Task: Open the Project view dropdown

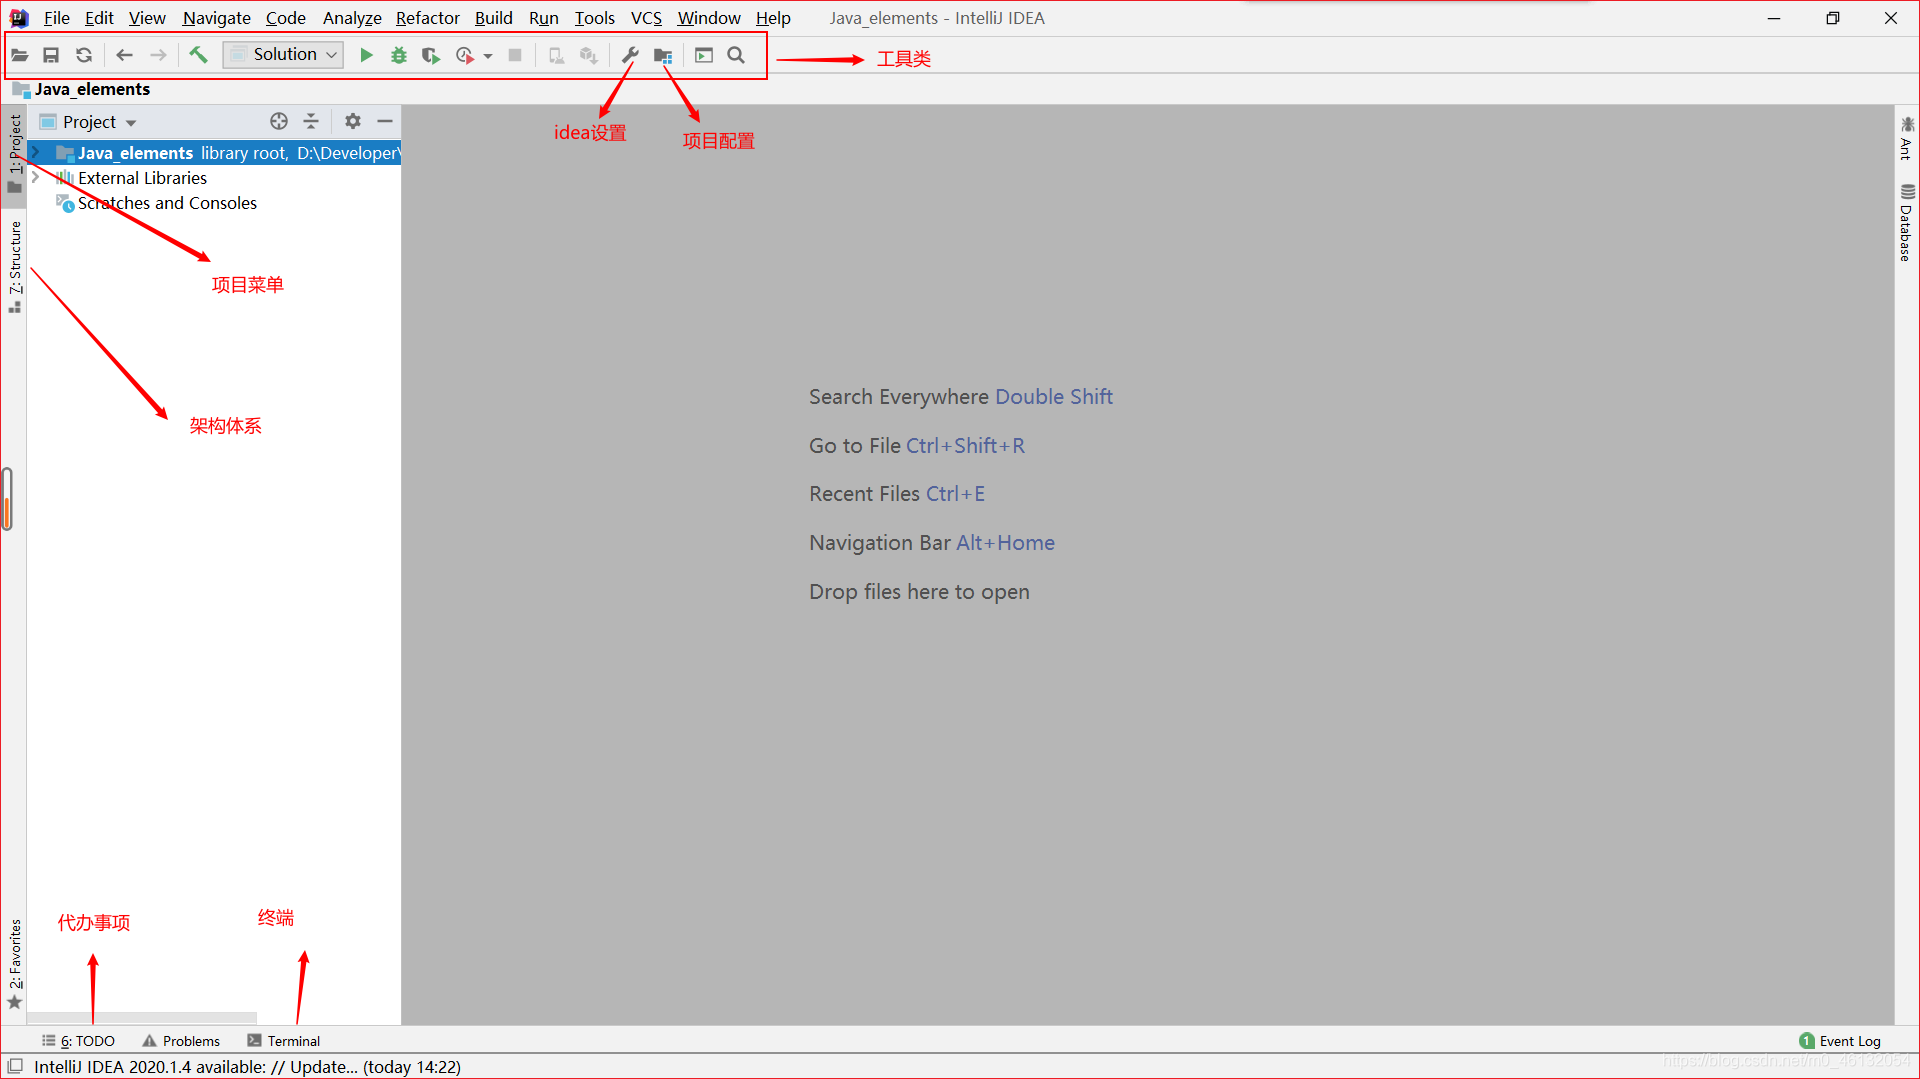Action: click(99, 122)
